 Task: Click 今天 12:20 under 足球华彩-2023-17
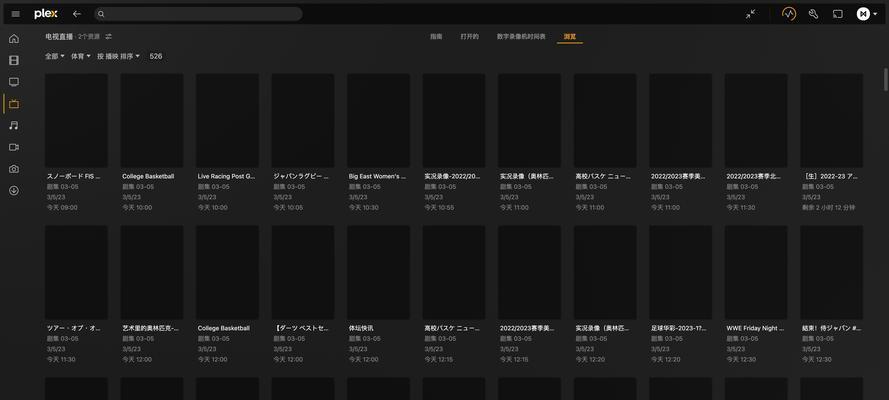pos(666,359)
